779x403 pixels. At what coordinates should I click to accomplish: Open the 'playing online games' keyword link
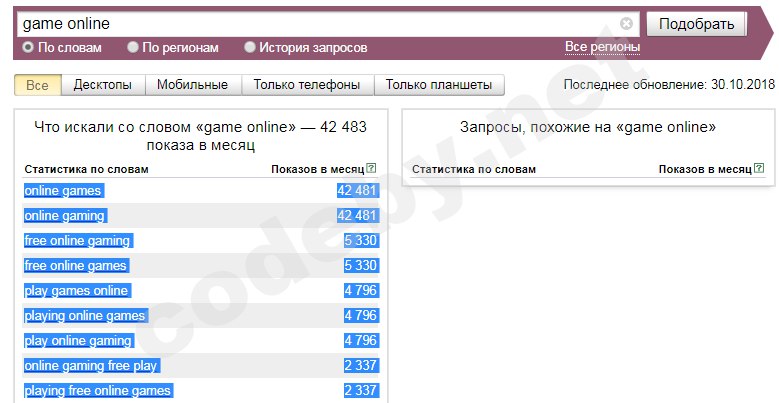coord(84,316)
